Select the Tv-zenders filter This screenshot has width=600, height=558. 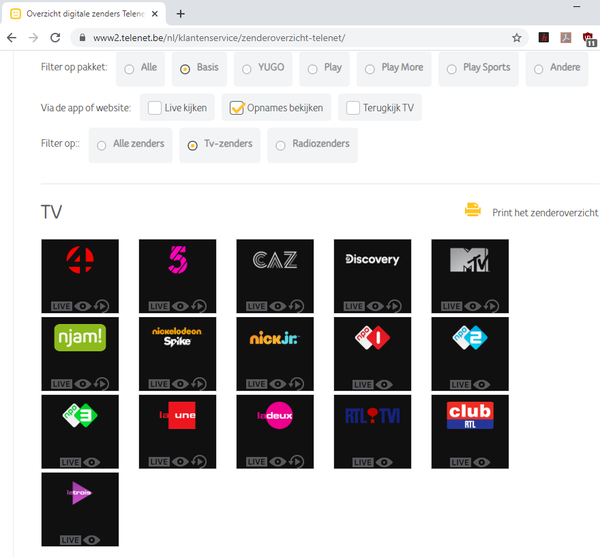coord(220,145)
